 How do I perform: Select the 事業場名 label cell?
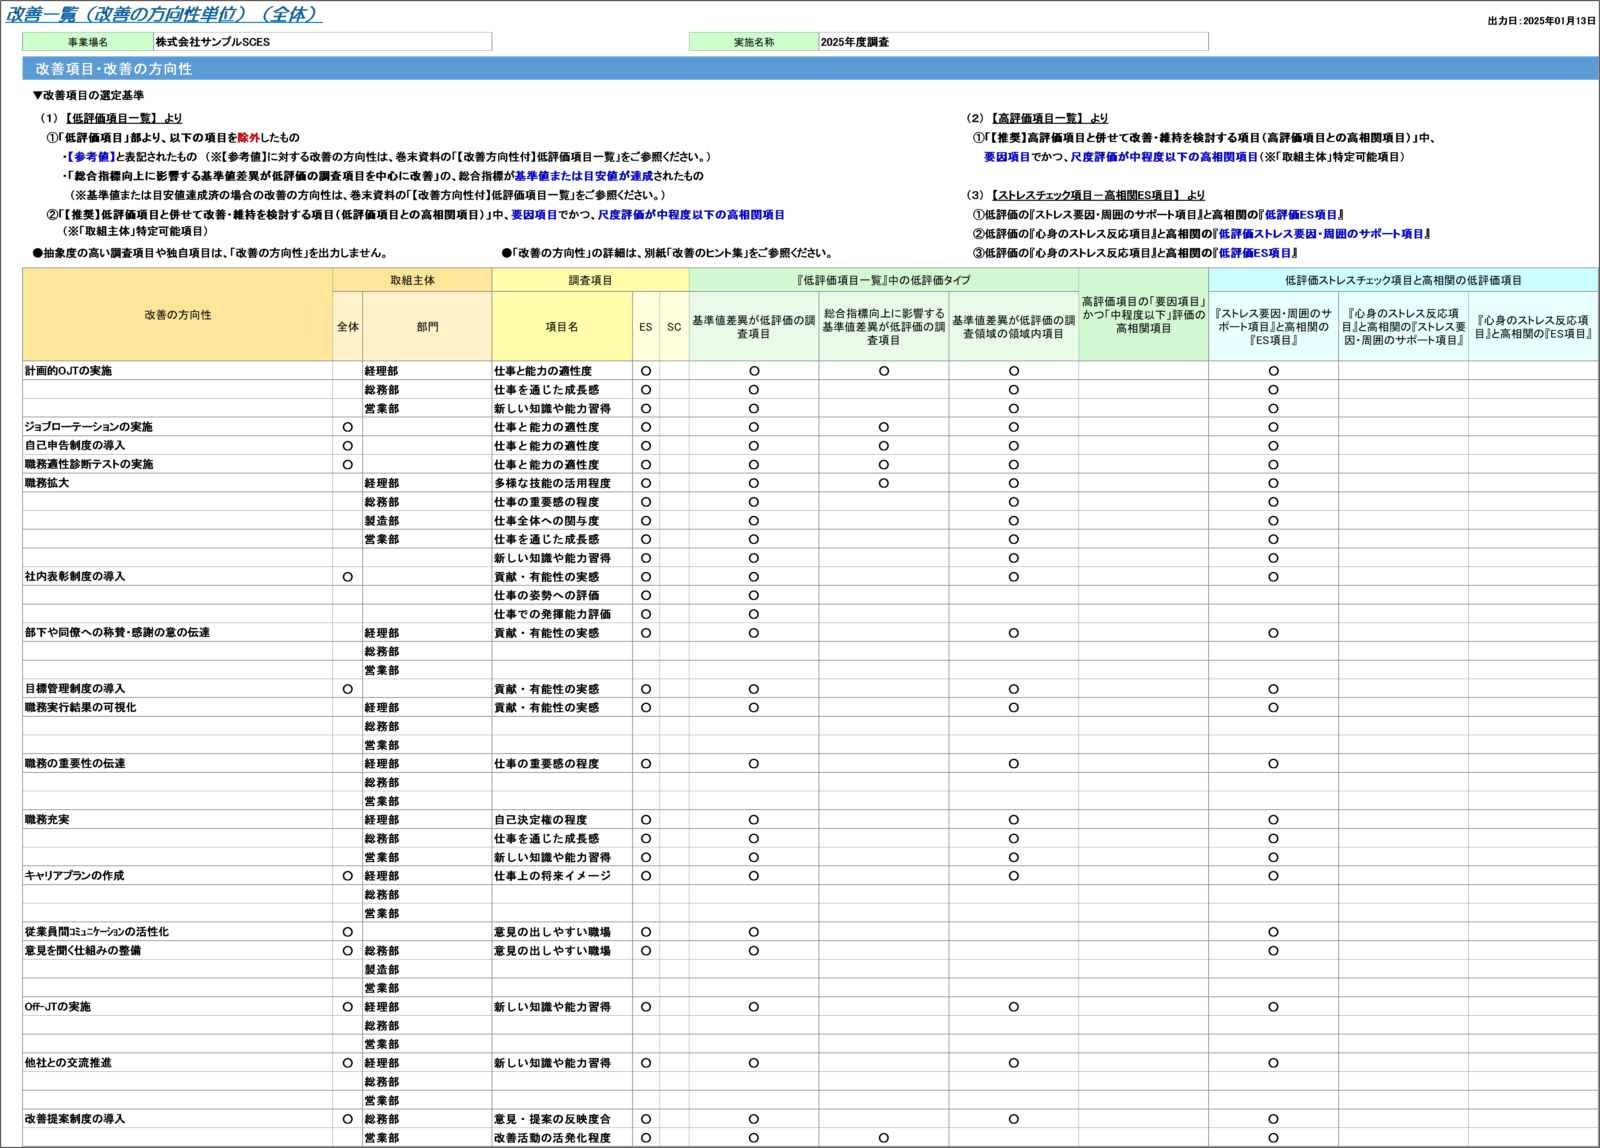tap(88, 42)
